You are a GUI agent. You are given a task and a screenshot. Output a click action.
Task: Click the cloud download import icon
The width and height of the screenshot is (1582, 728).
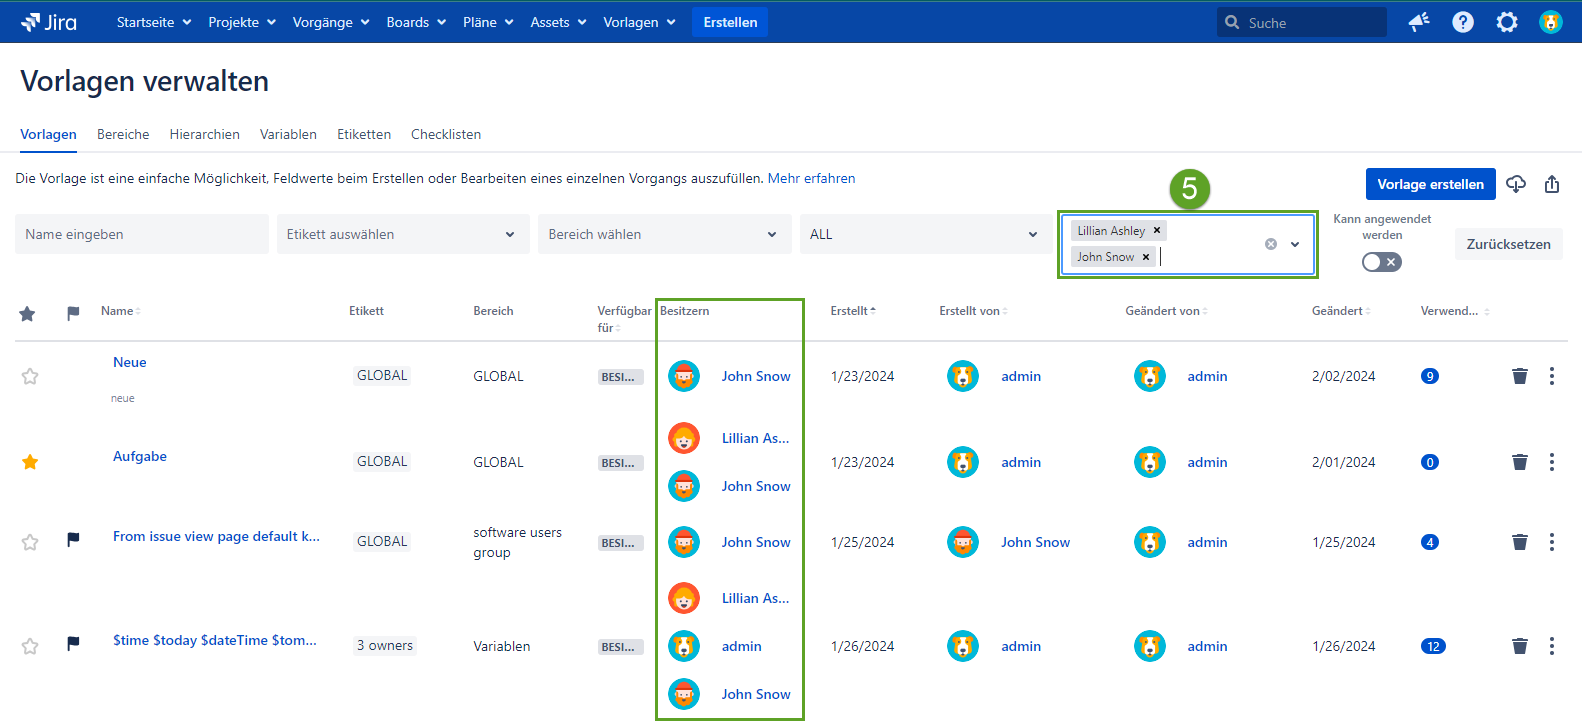pos(1516,184)
